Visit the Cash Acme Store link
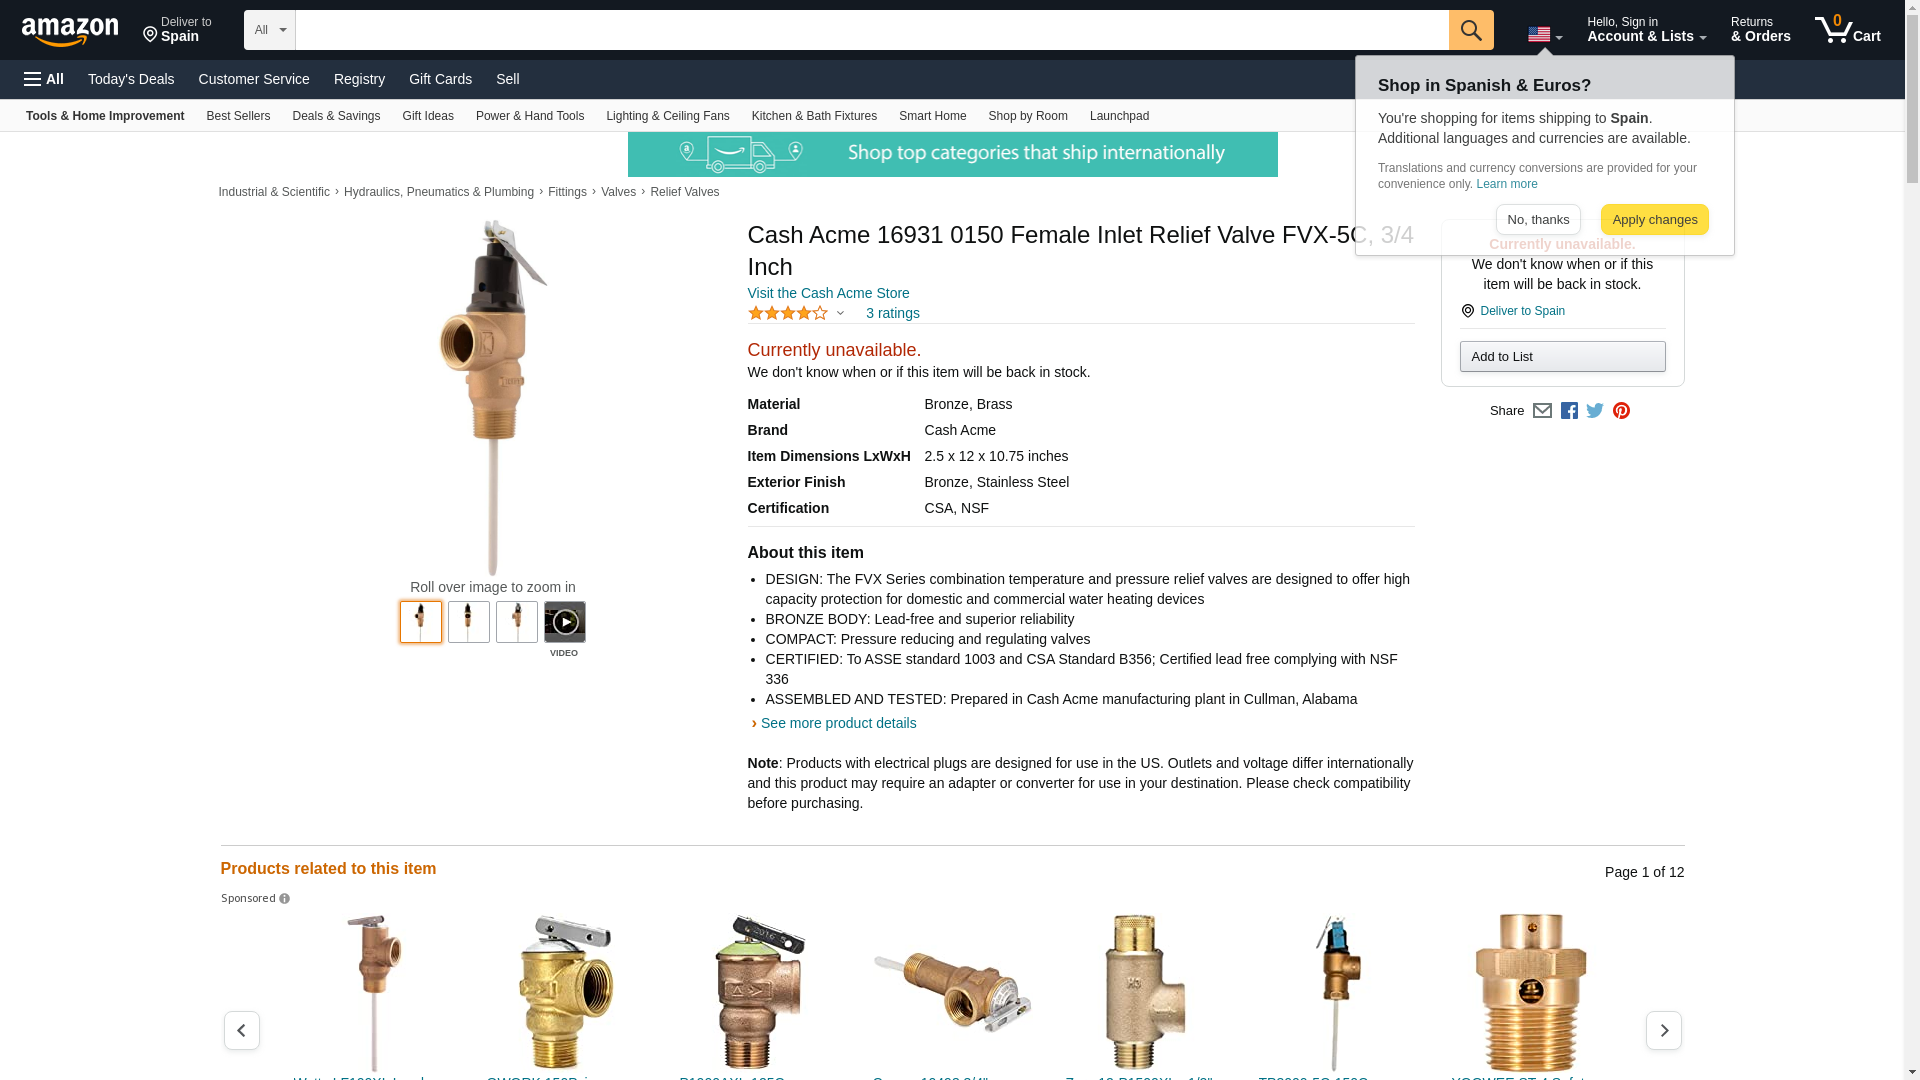Image resolution: width=1920 pixels, height=1080 pixels. (829, 293)
